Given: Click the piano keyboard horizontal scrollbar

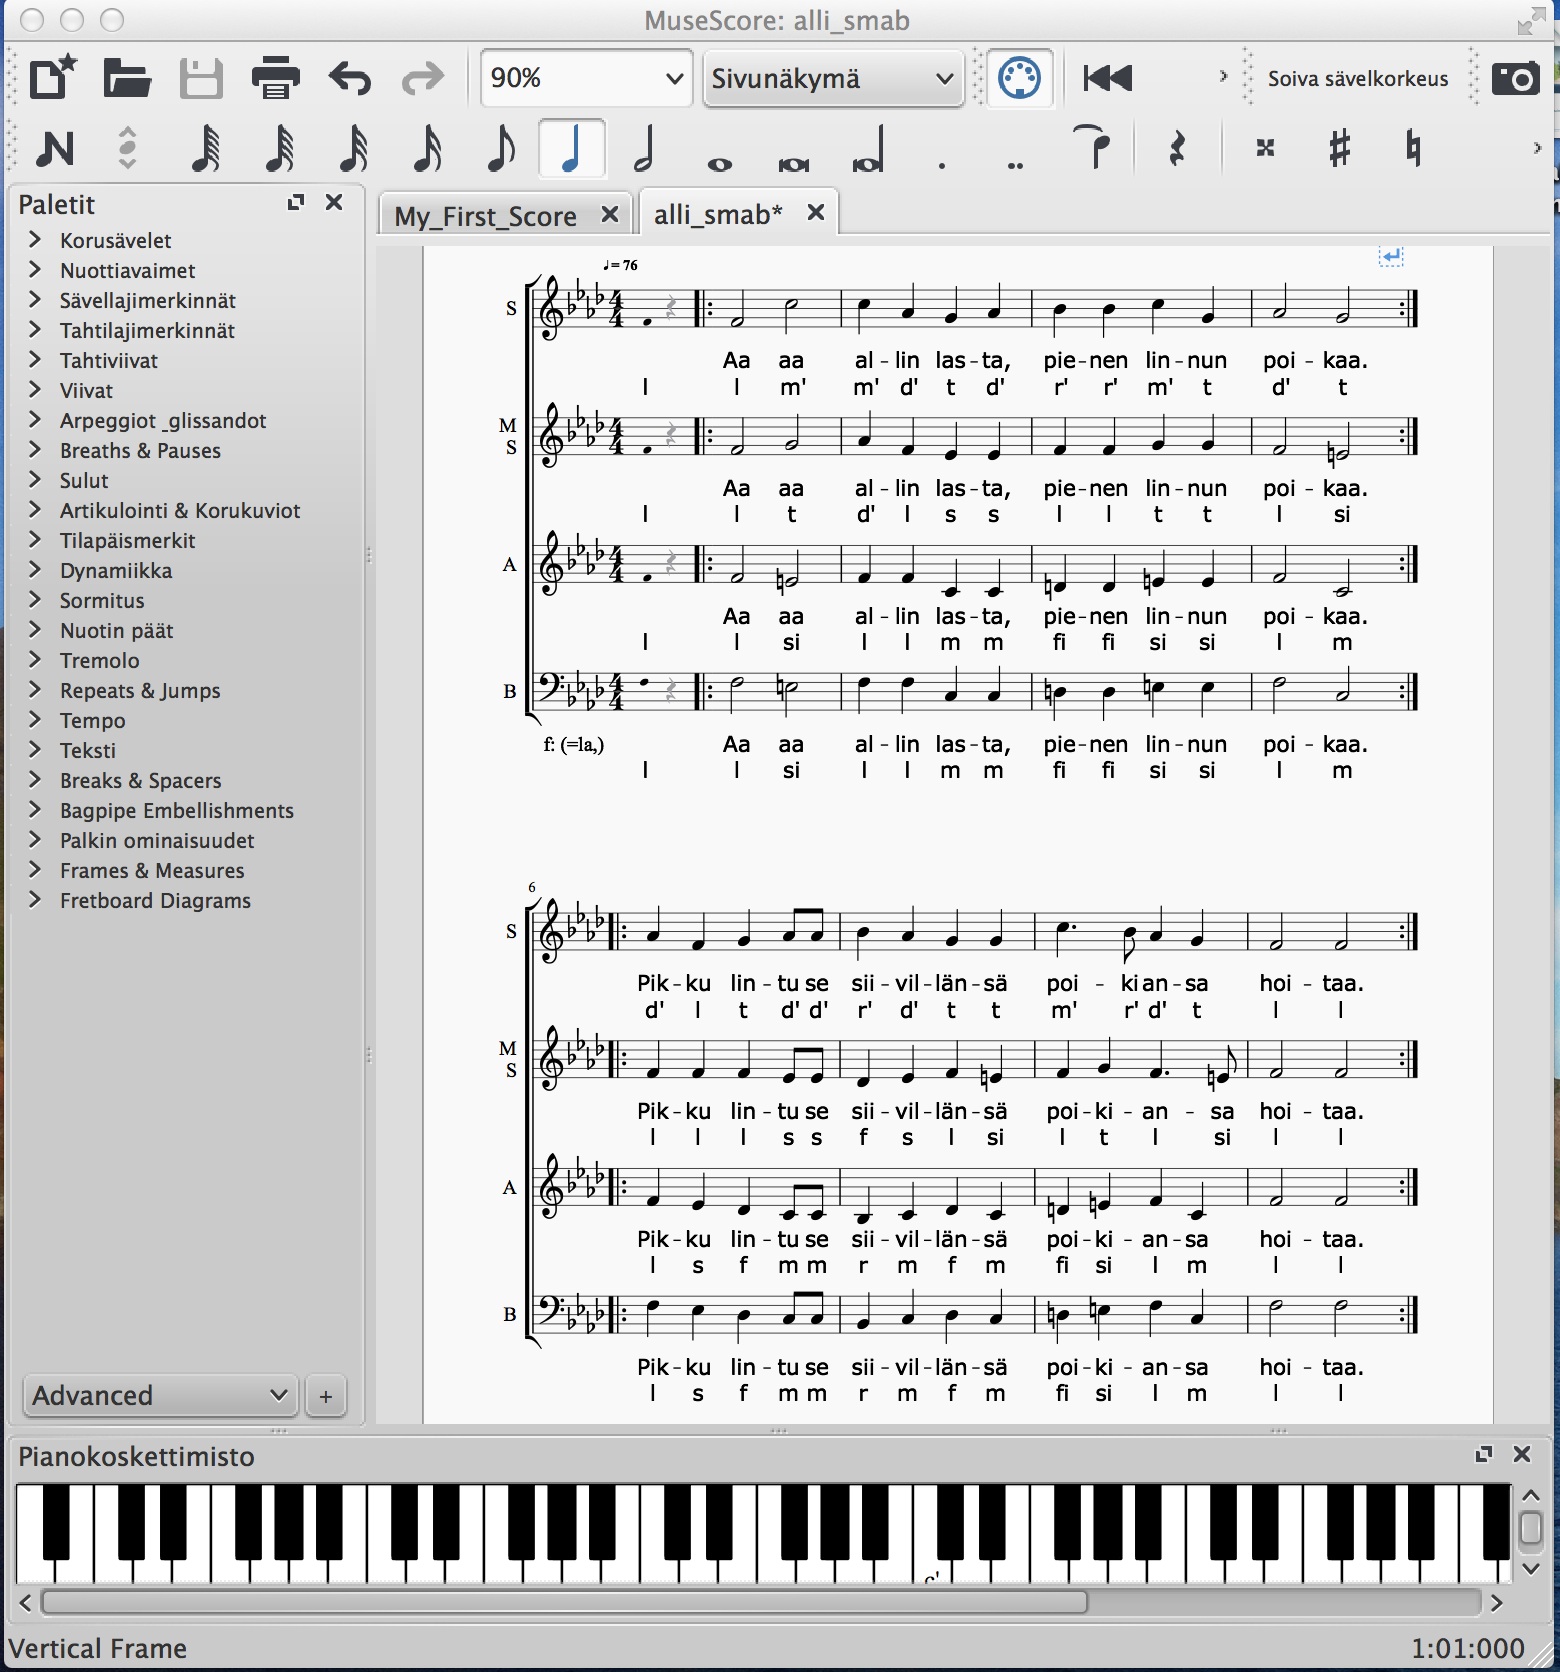Looking at the screenshot, I should (x=565, y=1602).
